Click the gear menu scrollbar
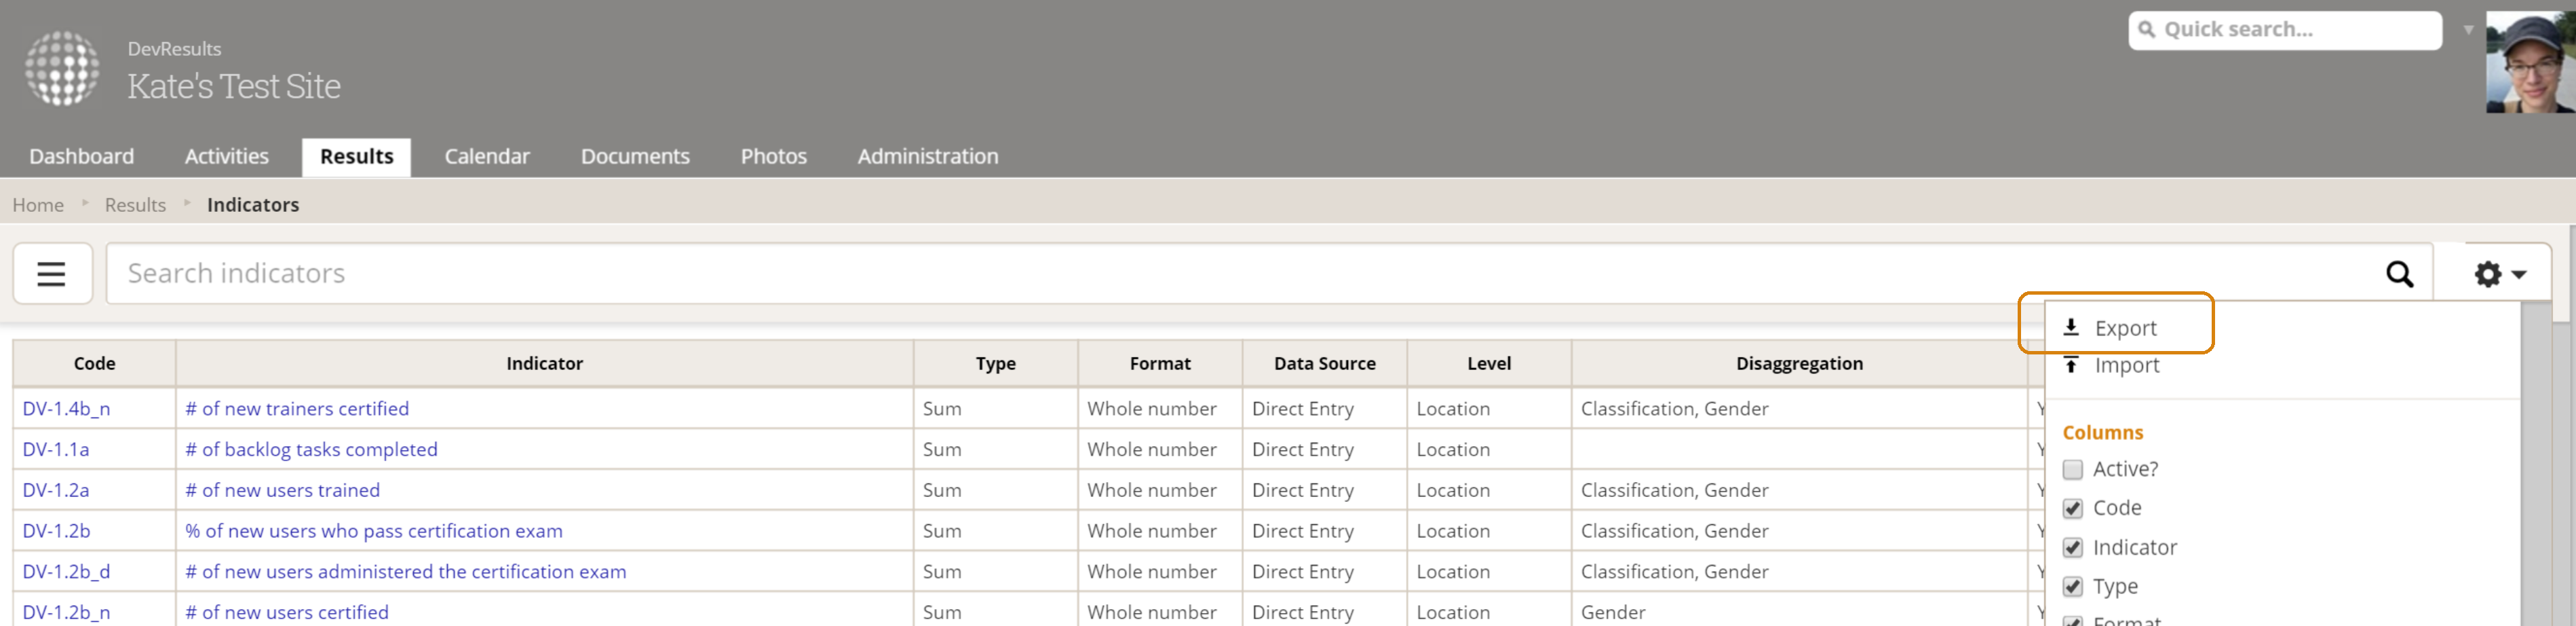 [x=2536, y=464]
